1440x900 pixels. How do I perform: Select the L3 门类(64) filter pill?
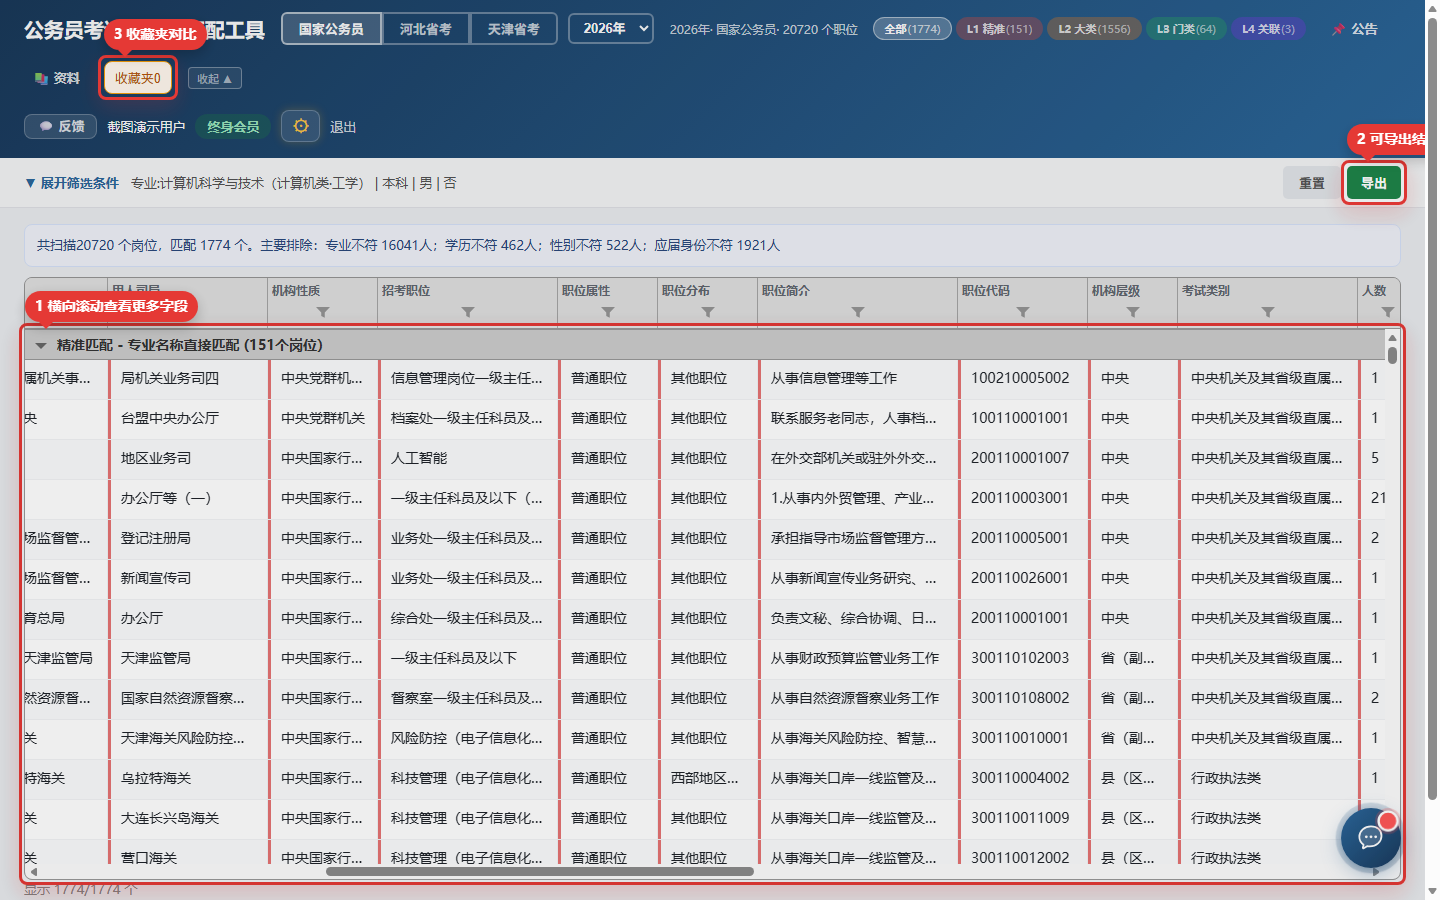[x=1186, y=29]
